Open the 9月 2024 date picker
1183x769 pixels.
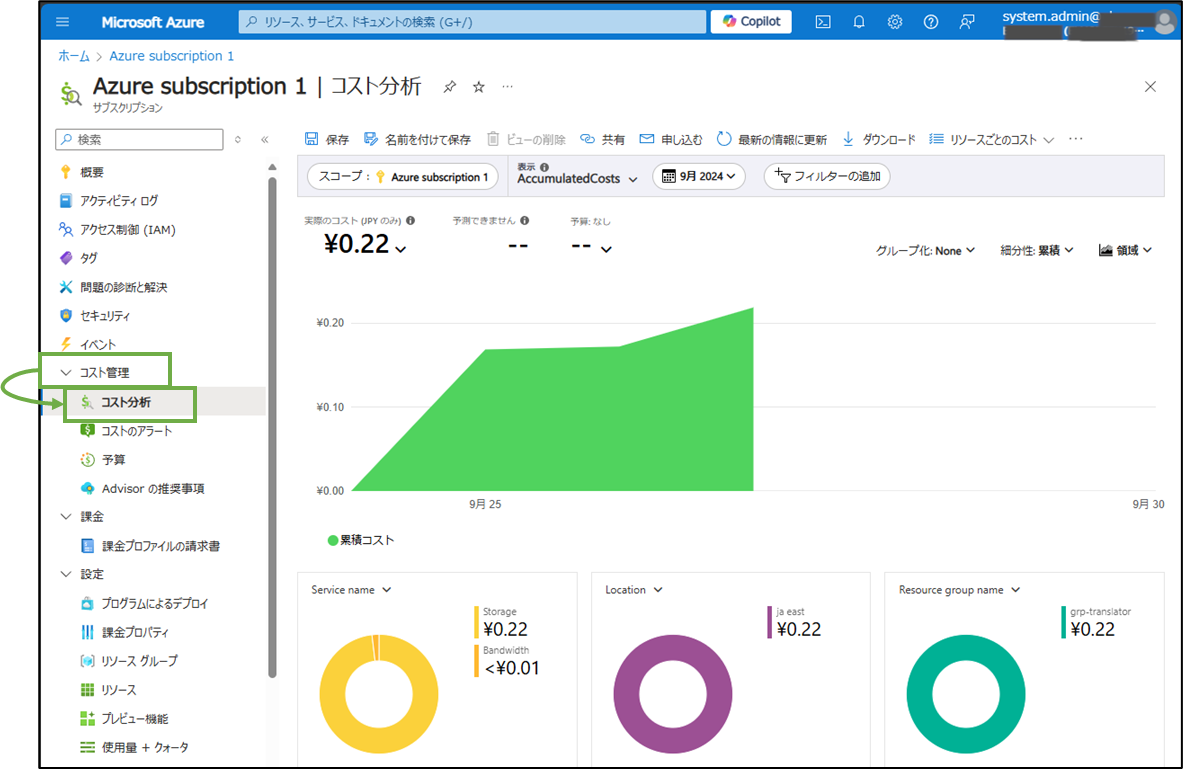tap(699, 176)
